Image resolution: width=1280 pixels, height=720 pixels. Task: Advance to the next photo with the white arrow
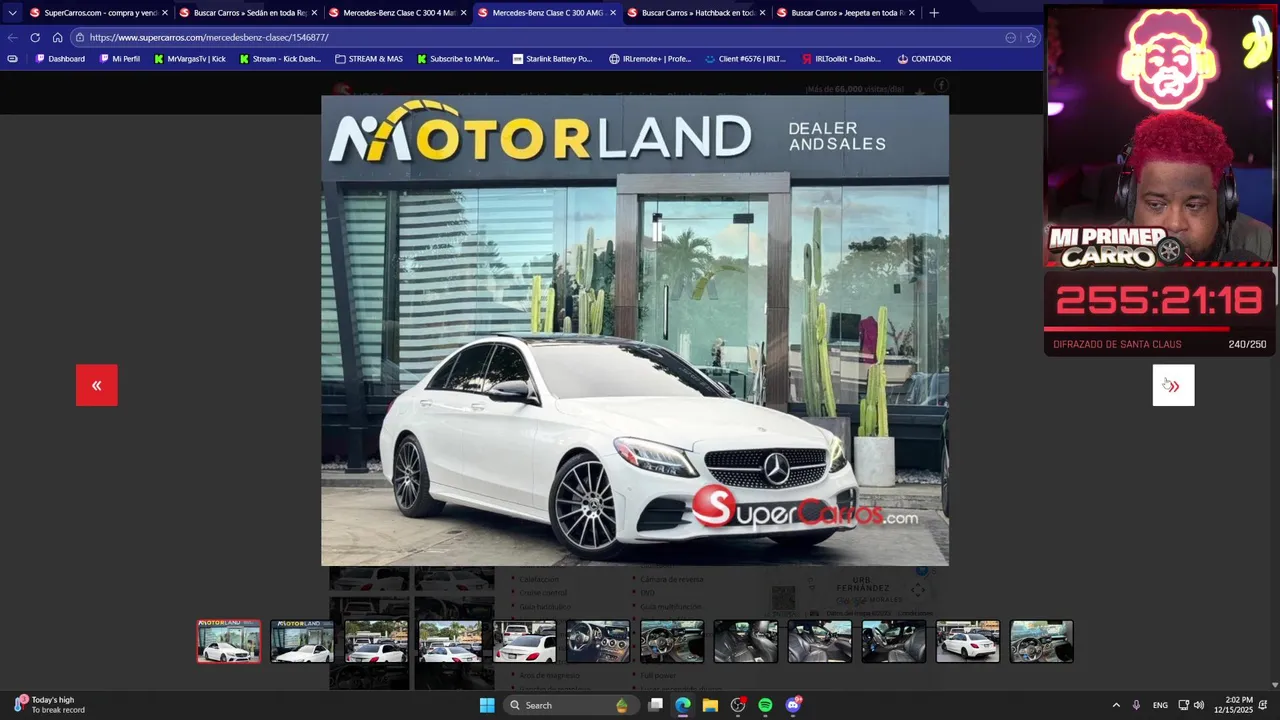click(x=1173, y=385)
